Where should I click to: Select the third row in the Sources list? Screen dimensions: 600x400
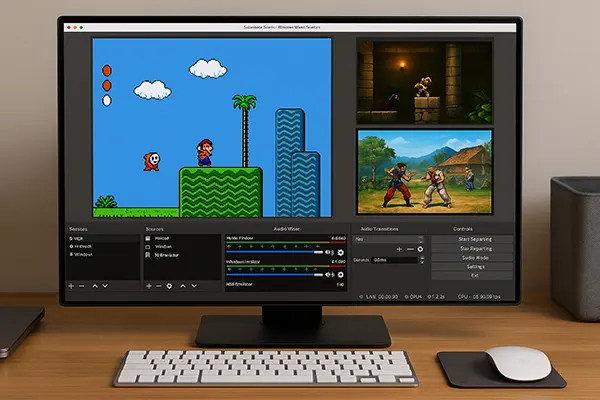click(x=182, y=255)
